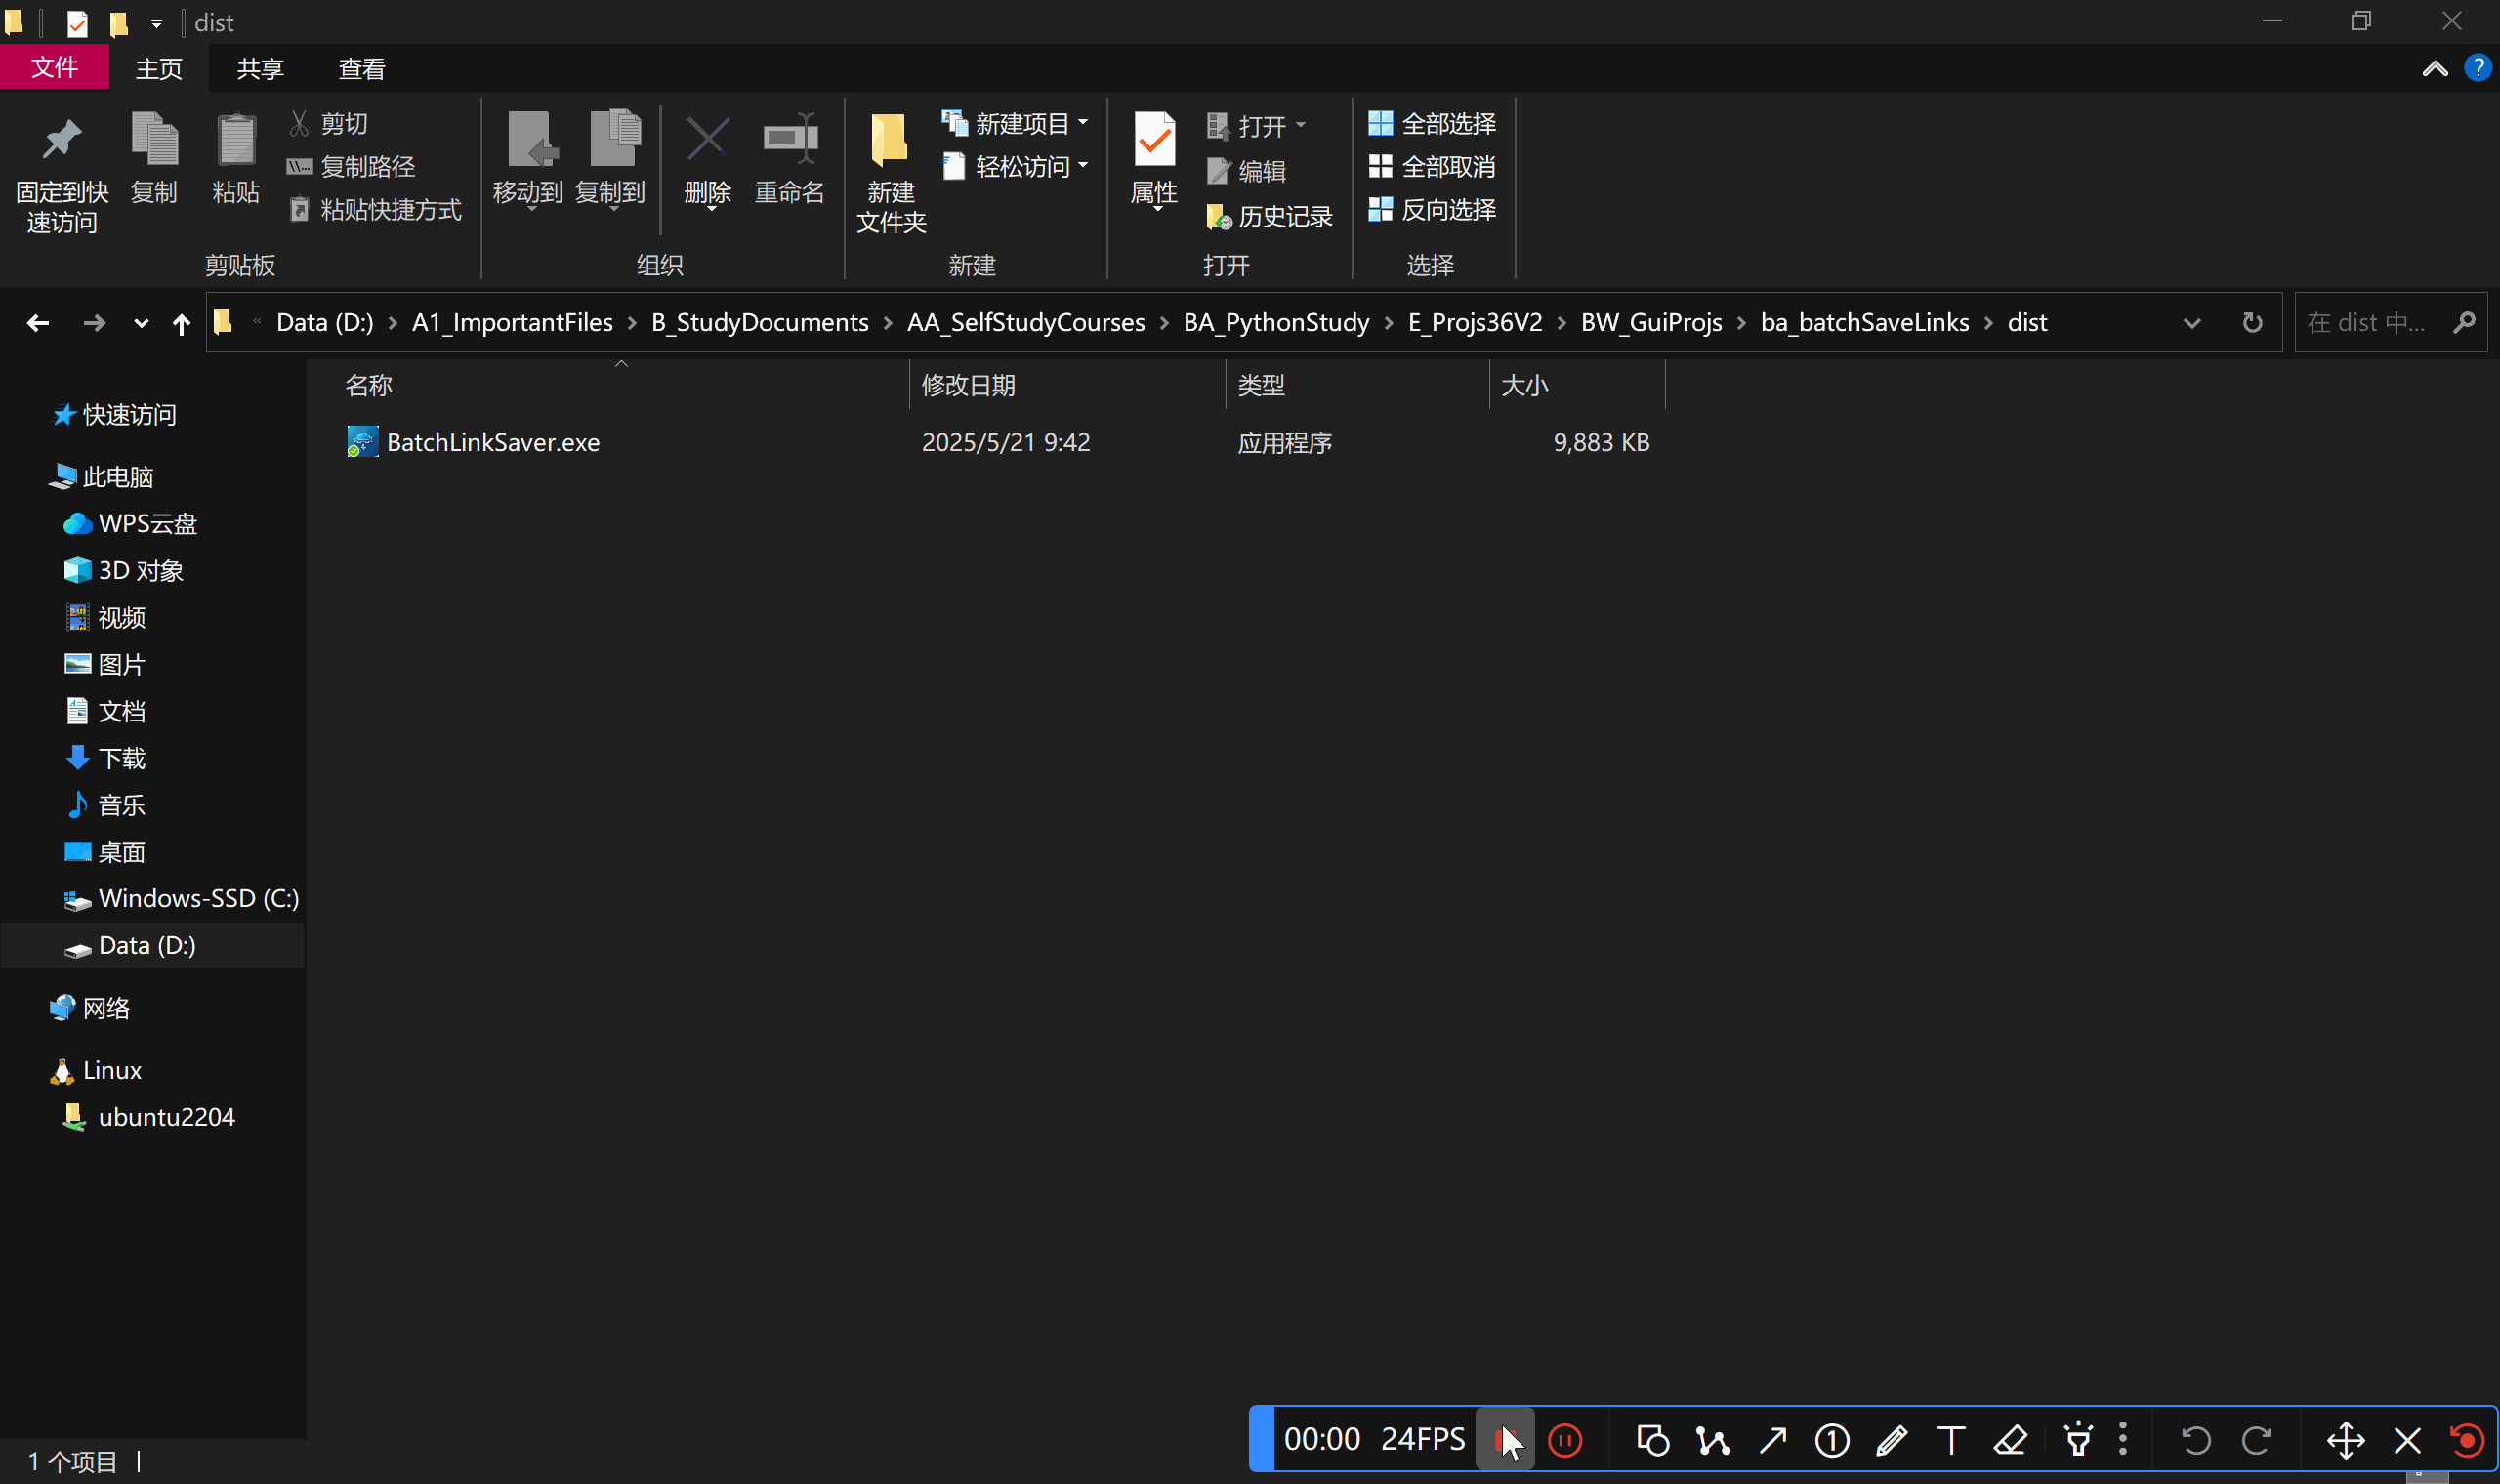Click the shapes annotation tool
This screenshot has width=2500, height=1484.
click(1652, 1440)
